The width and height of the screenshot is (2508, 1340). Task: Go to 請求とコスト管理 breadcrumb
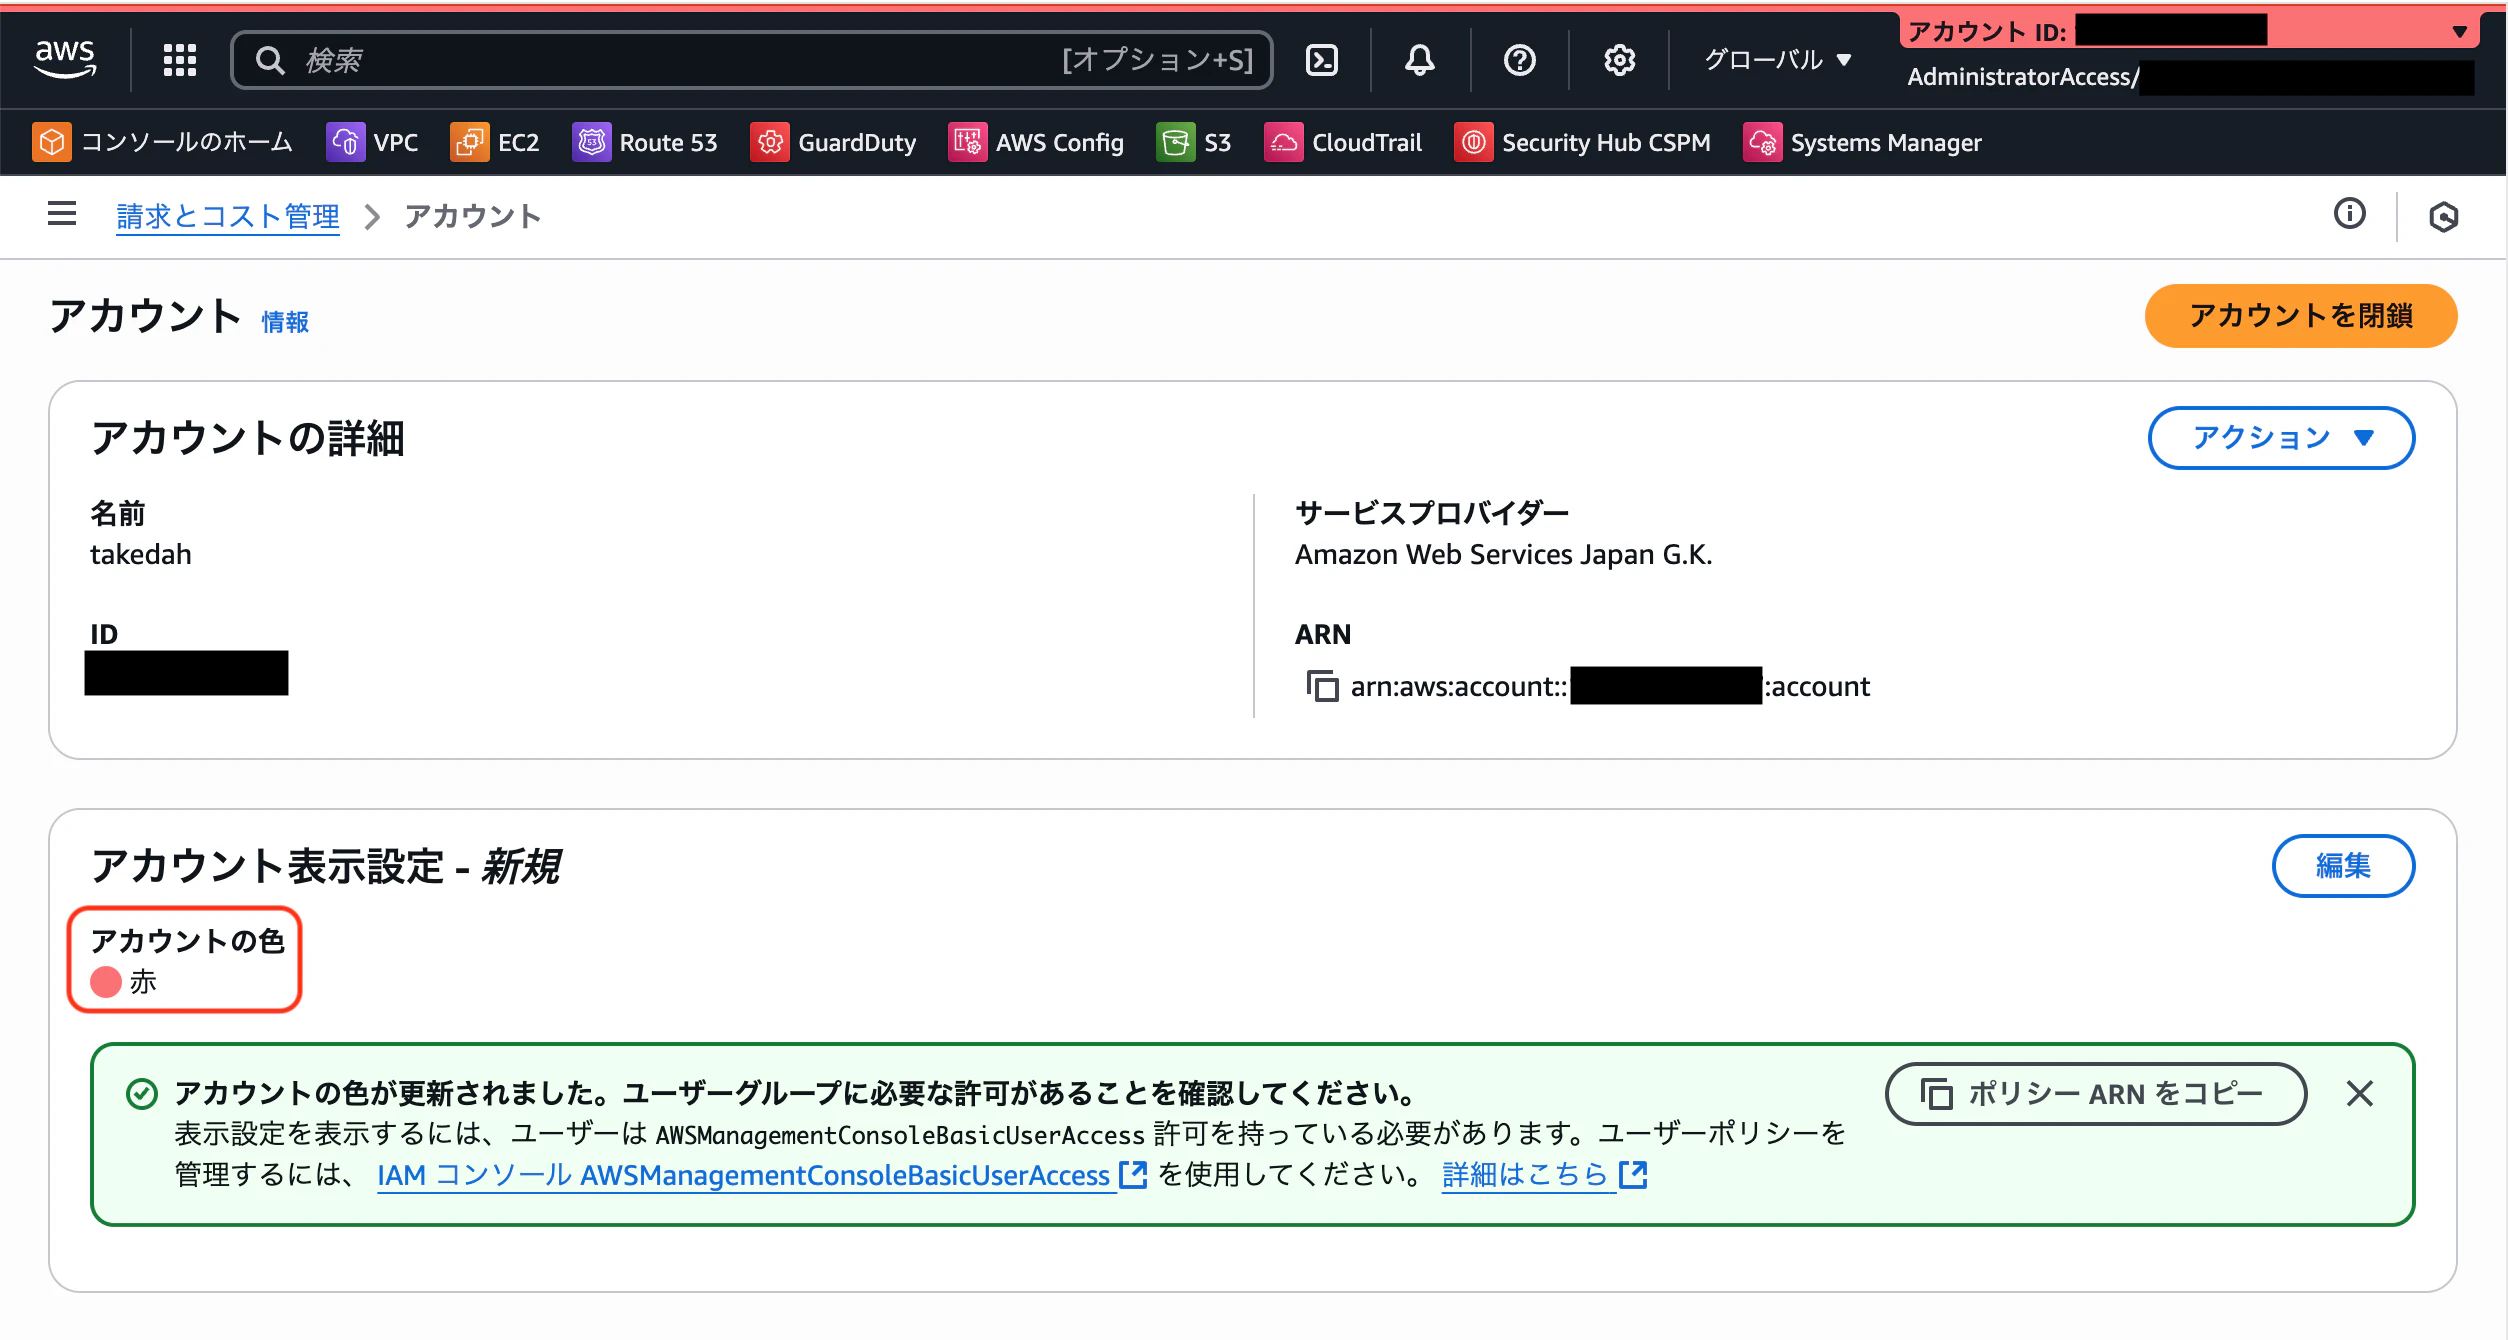point(228,216)
